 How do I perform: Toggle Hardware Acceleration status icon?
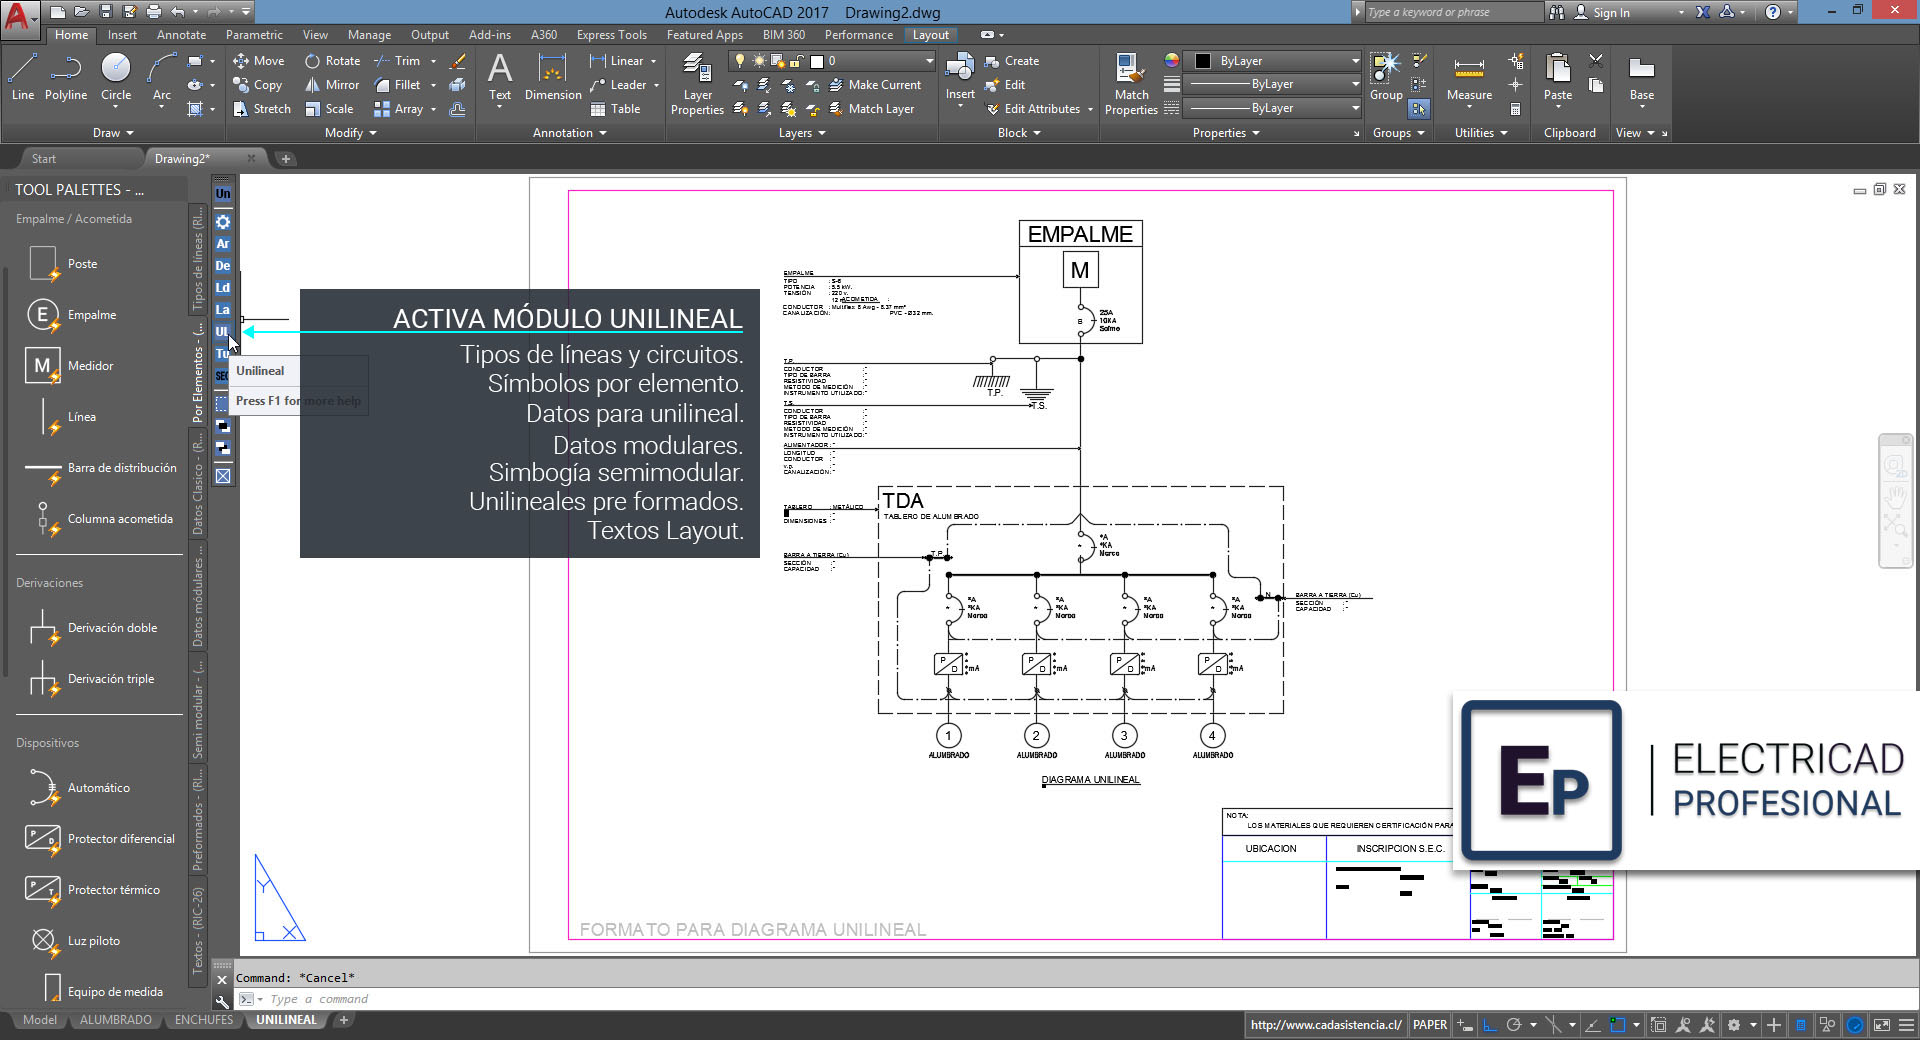click(1855, 1025)
